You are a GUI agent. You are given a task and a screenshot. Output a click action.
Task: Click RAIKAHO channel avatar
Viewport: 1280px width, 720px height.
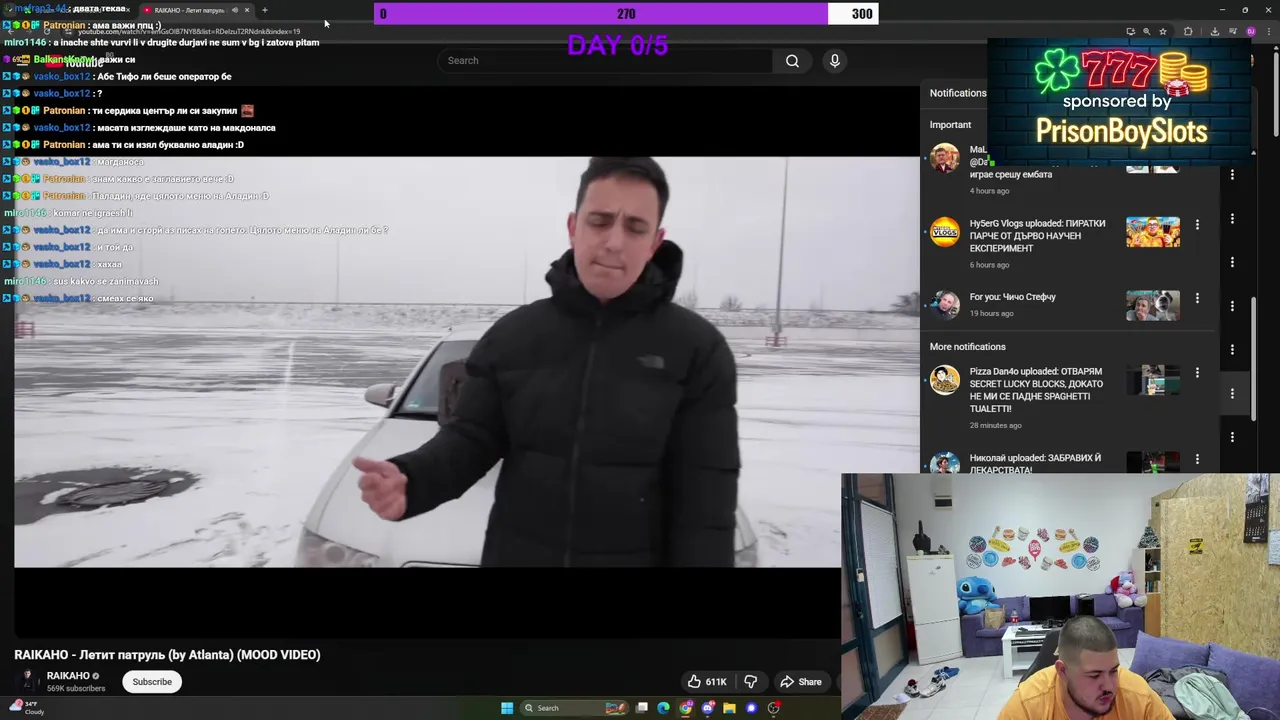[x=27, y=681]
